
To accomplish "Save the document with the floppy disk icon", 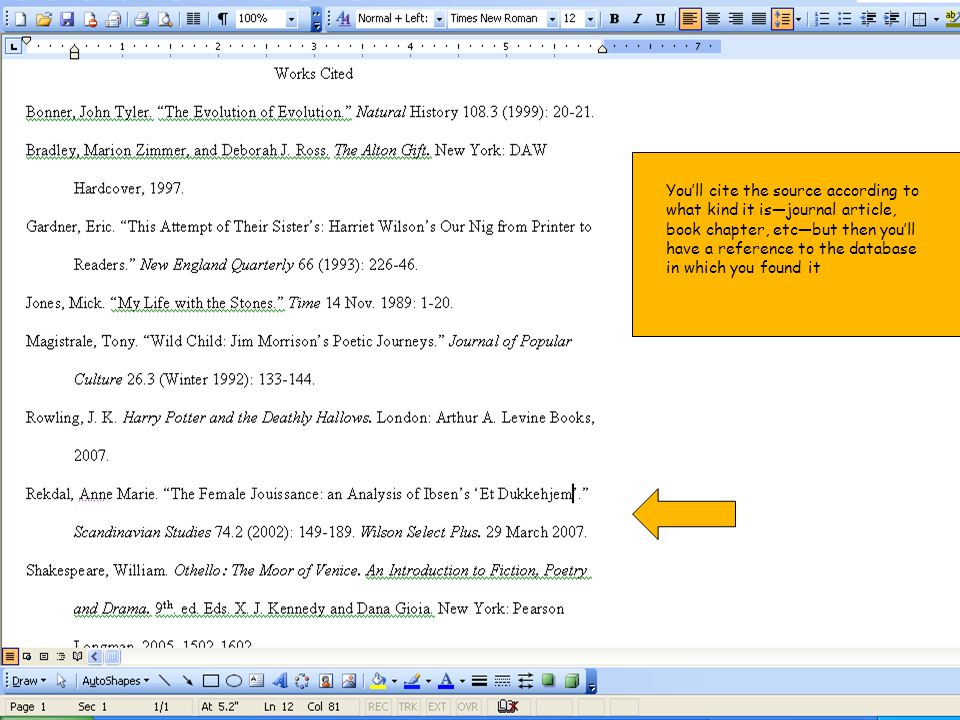I will [x=67, y=19].
